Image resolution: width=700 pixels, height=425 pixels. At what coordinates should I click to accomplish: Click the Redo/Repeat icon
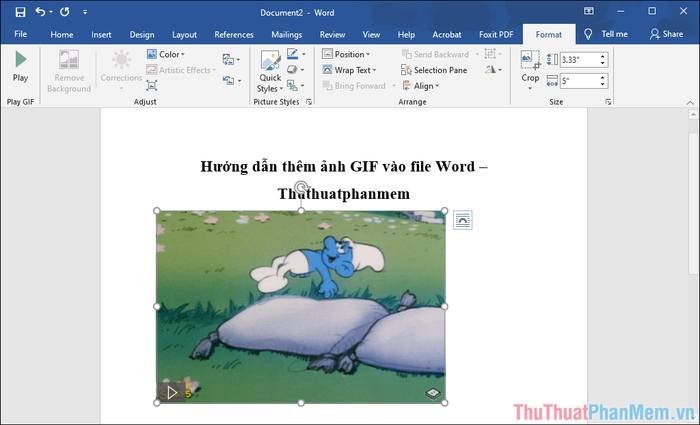coord(65,12)
